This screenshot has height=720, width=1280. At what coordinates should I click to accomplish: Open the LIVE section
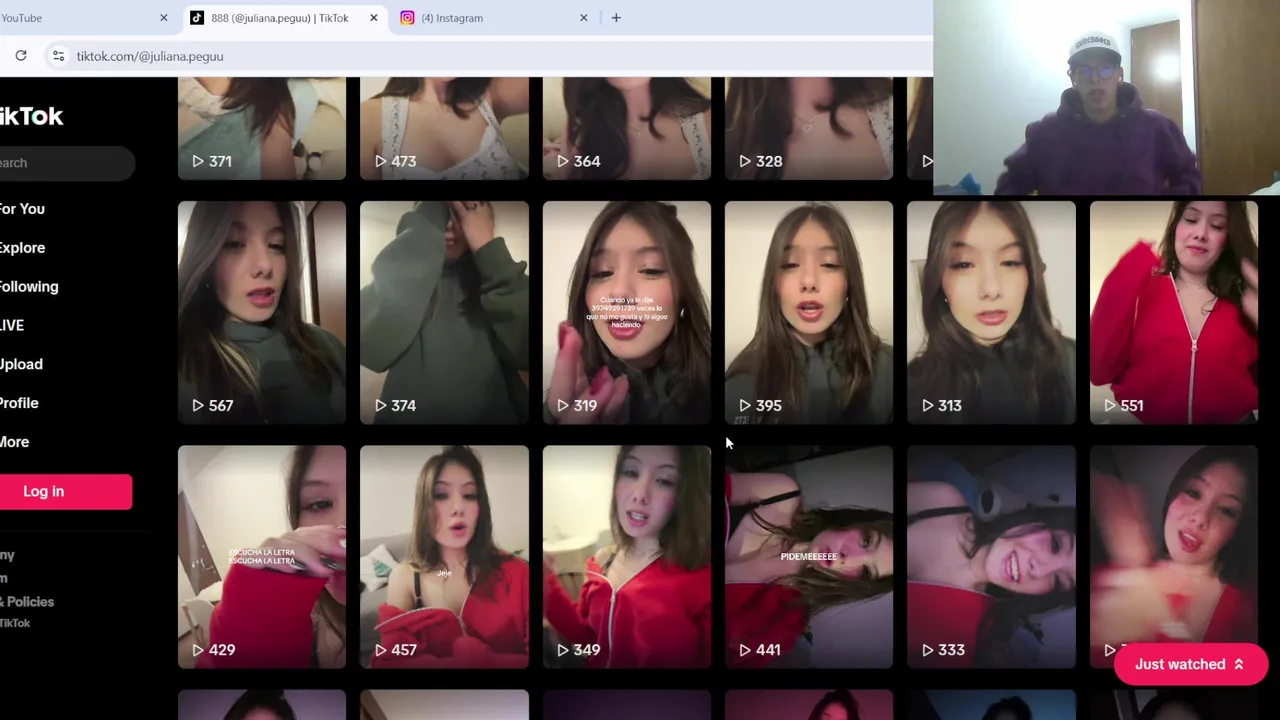coord(12,325)
